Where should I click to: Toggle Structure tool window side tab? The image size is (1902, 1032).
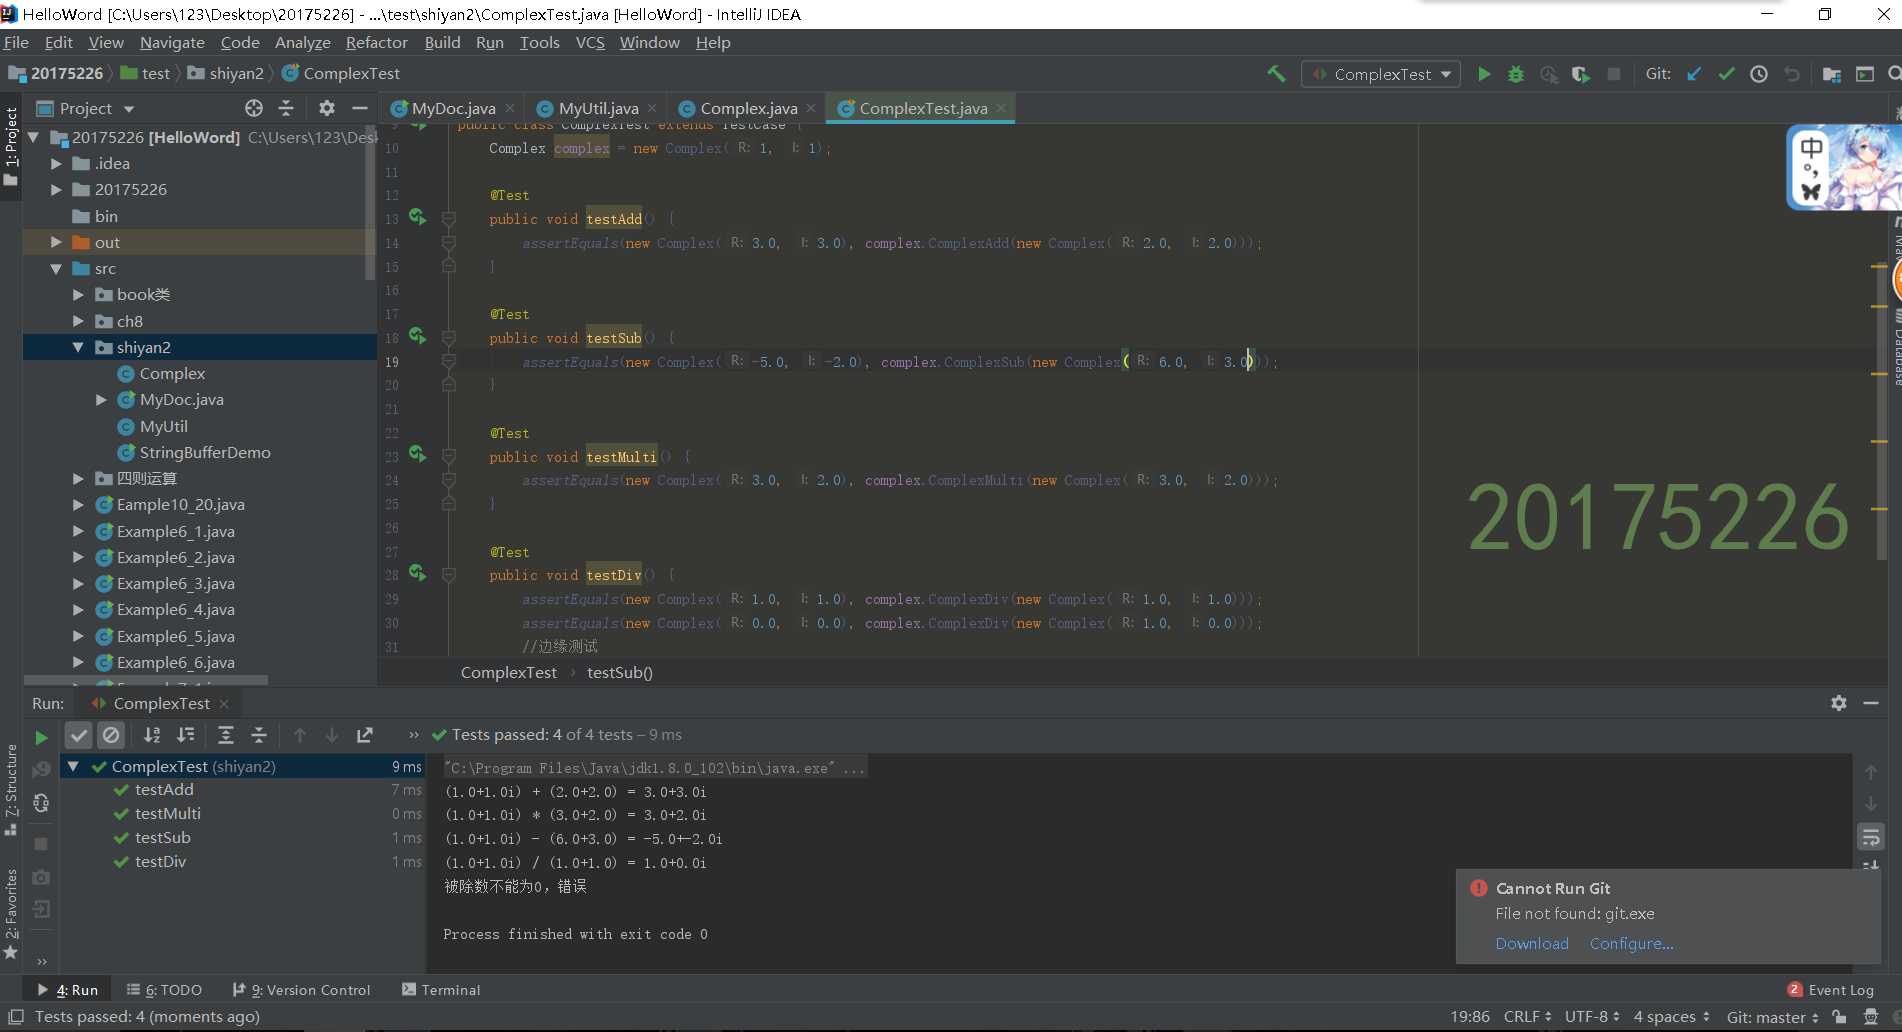click(11, 790)
